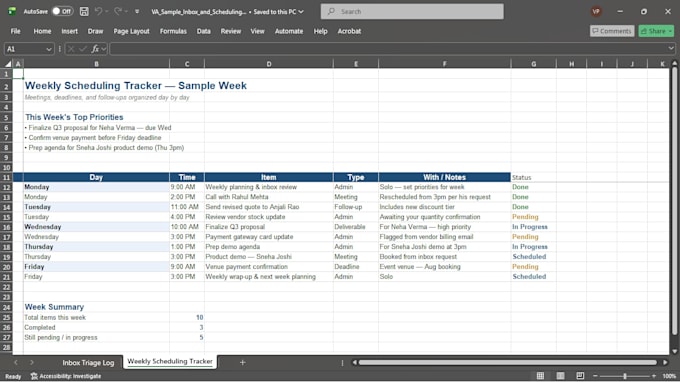The width and height of the screenshot is (680, 382).
Task: Click horizontal scrollbar left arrow
Action: coord(354,362)
